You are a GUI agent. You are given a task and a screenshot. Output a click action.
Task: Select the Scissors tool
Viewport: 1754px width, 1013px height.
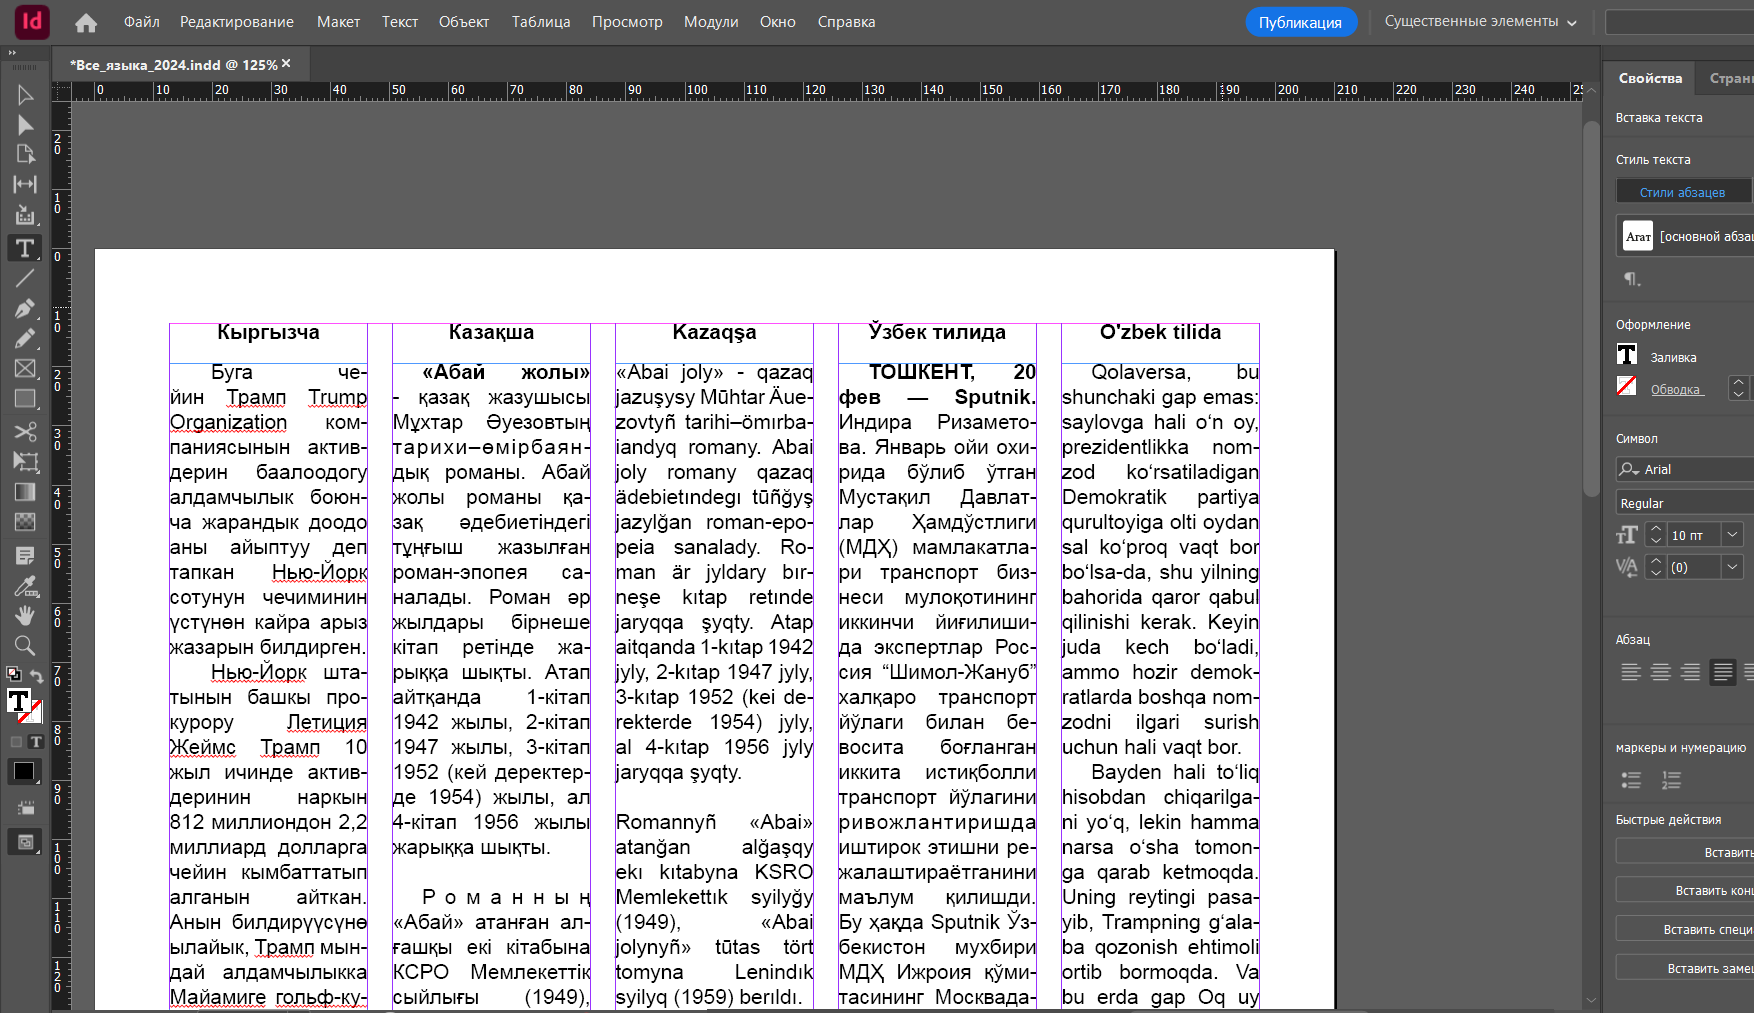tap(24, 432)
